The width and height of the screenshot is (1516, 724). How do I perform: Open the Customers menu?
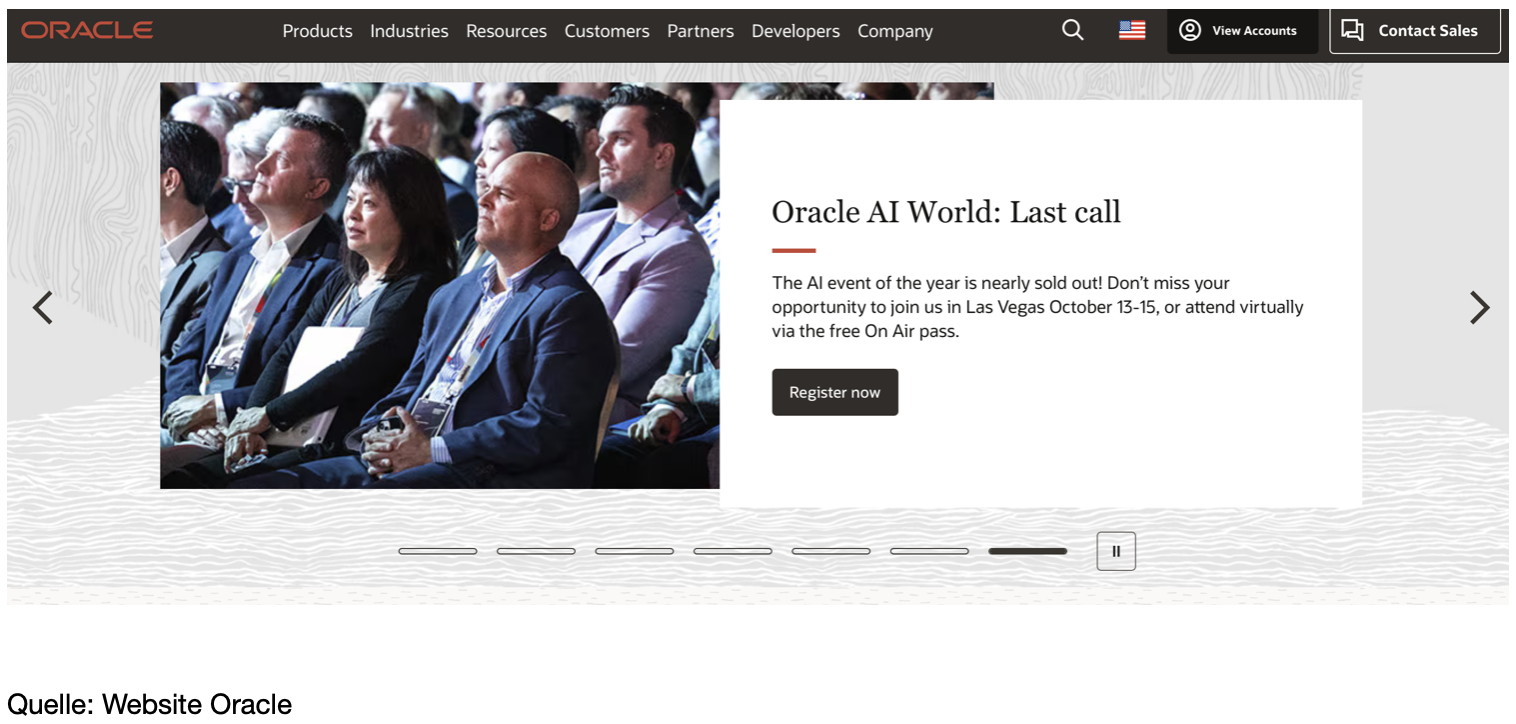click(x=607, y=31)
